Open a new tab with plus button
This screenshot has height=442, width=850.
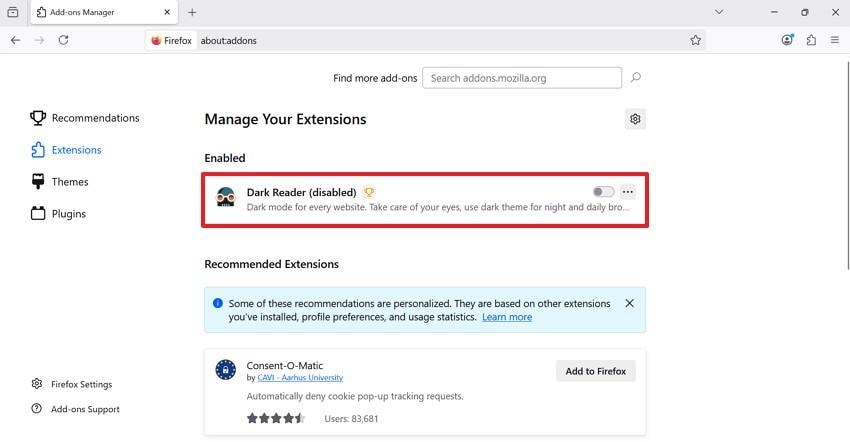192,12
